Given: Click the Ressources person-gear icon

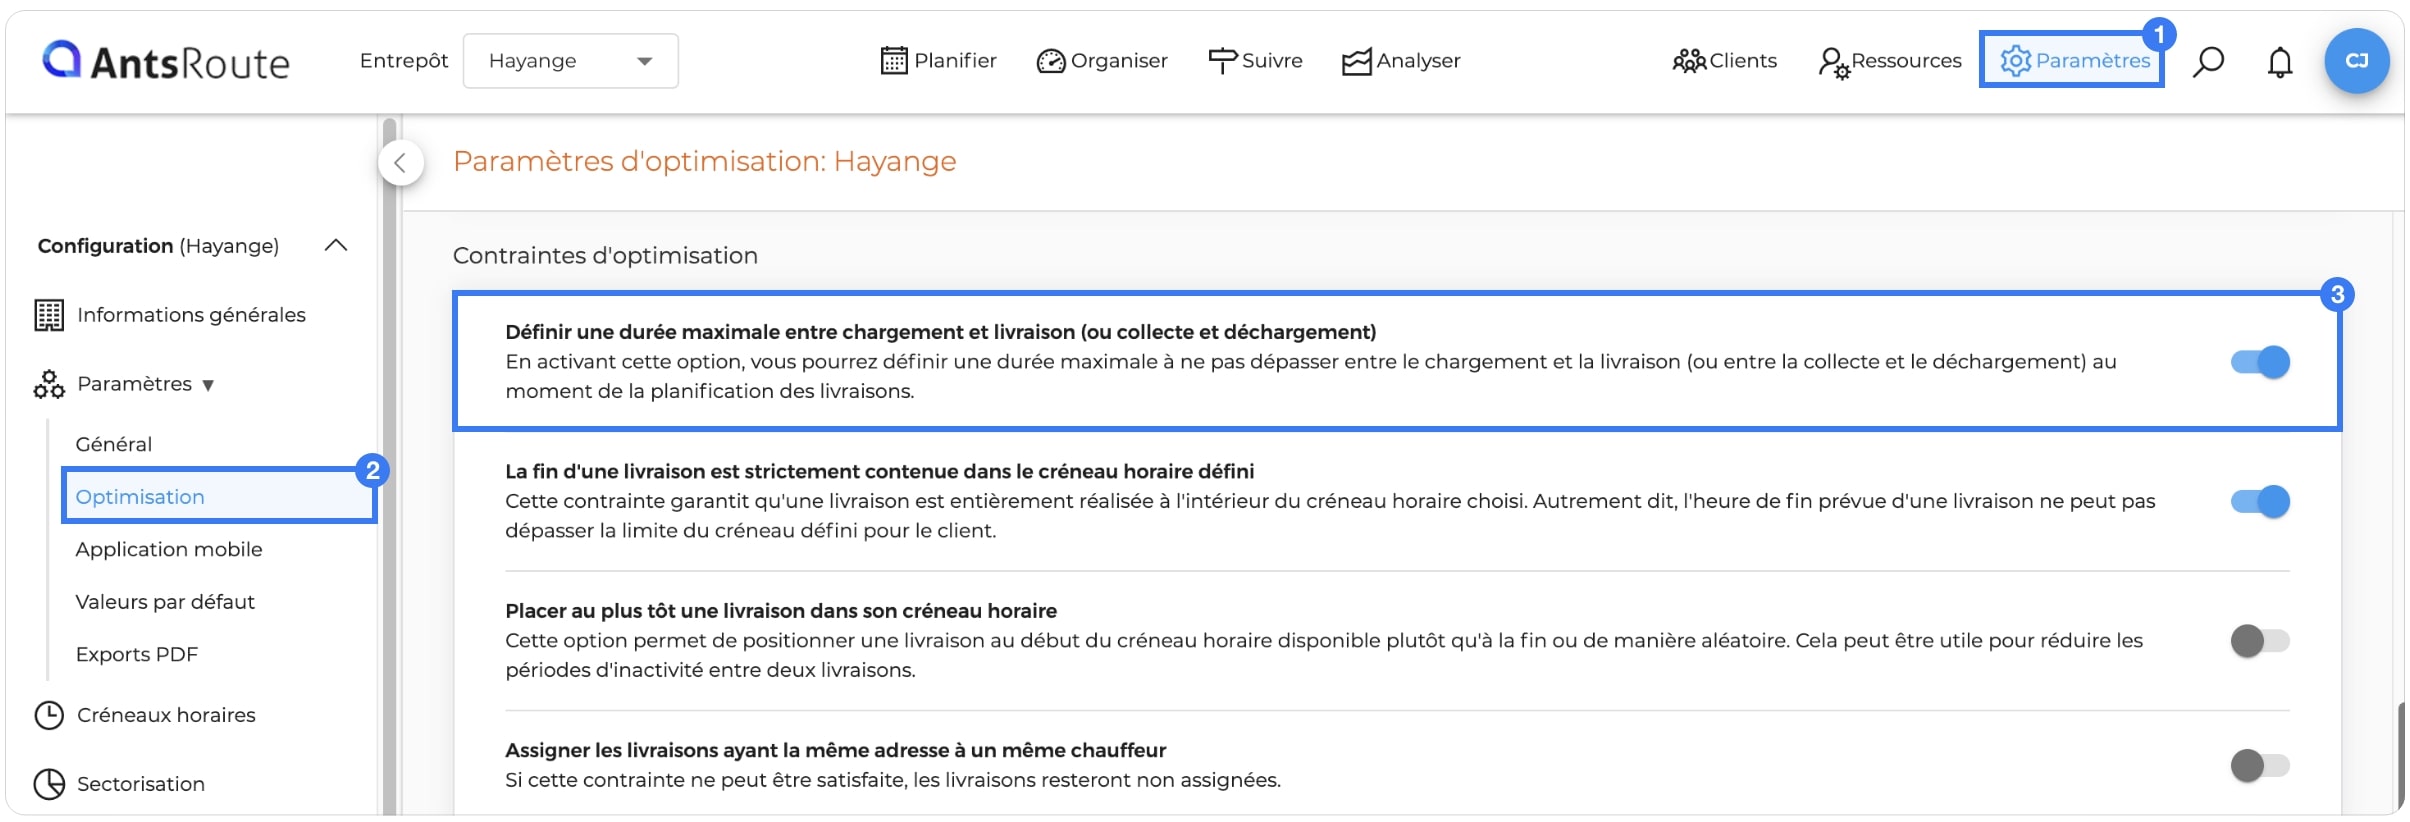Looking at the screenshot, I should (1834, 63).
